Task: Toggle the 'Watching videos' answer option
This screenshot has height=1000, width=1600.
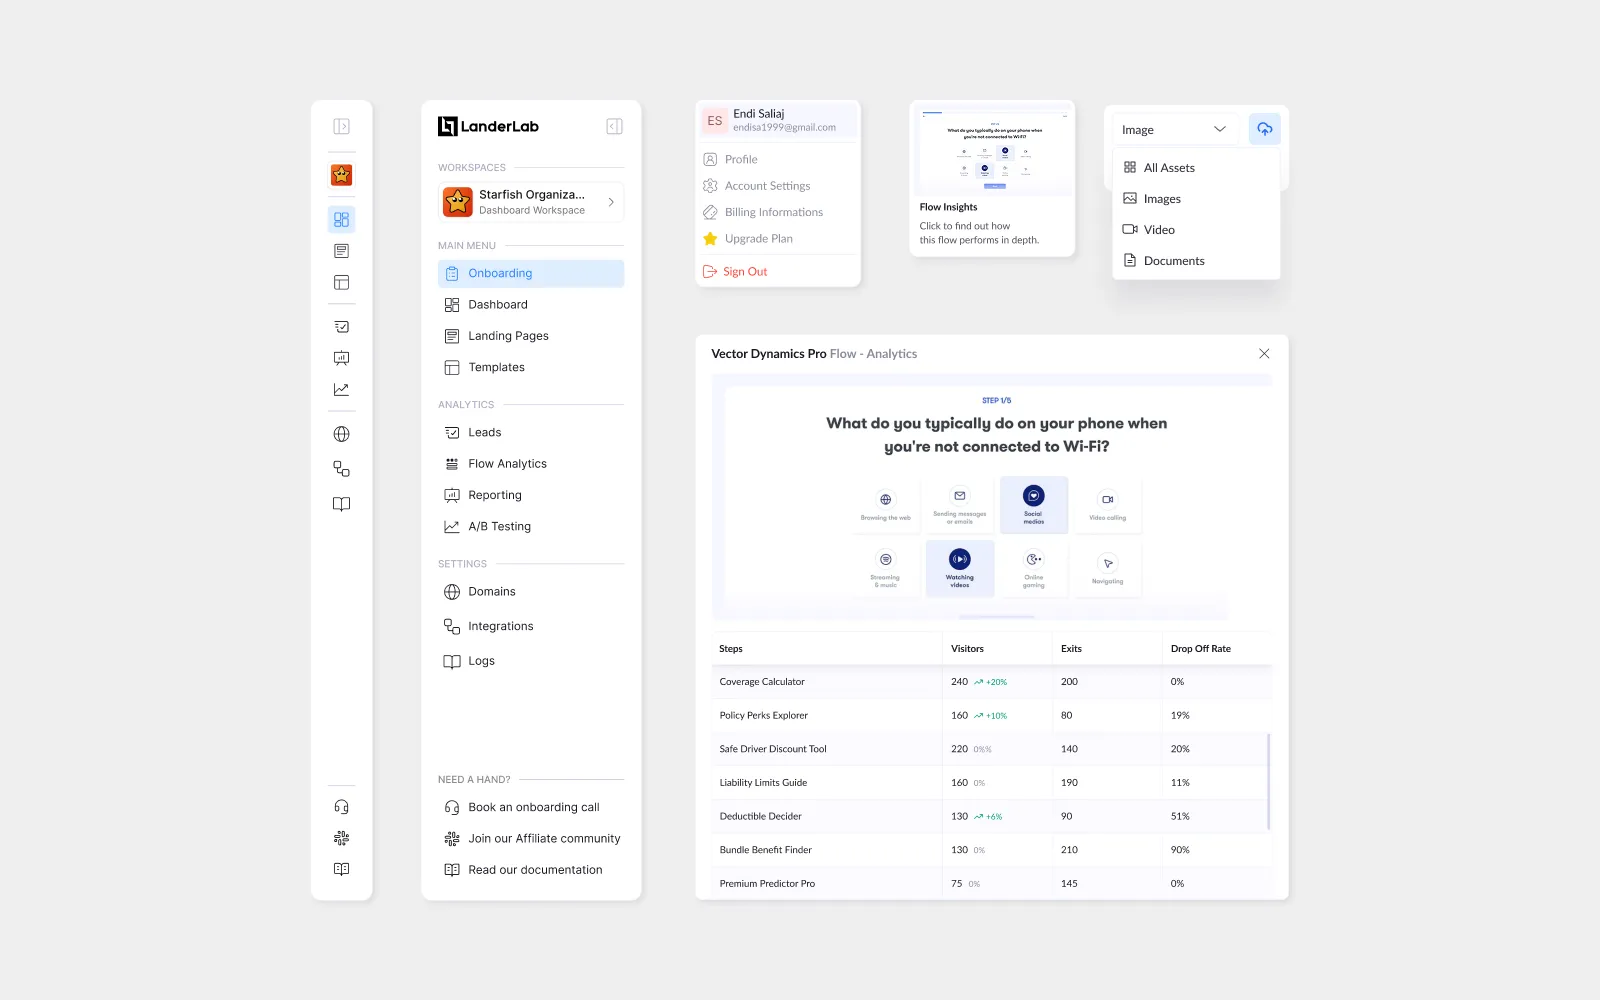Action: coord(959,568)
